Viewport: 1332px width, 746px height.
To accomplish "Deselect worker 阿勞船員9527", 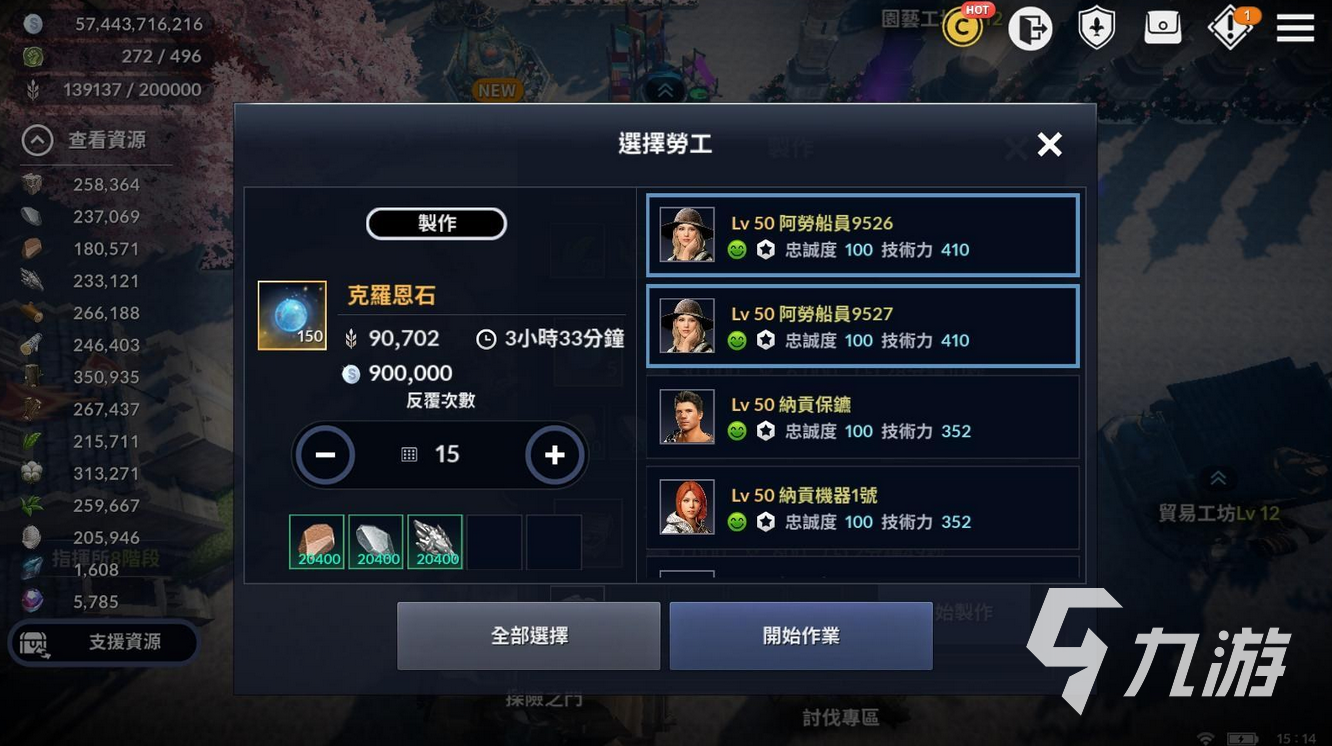I will [x=862, y=327].
